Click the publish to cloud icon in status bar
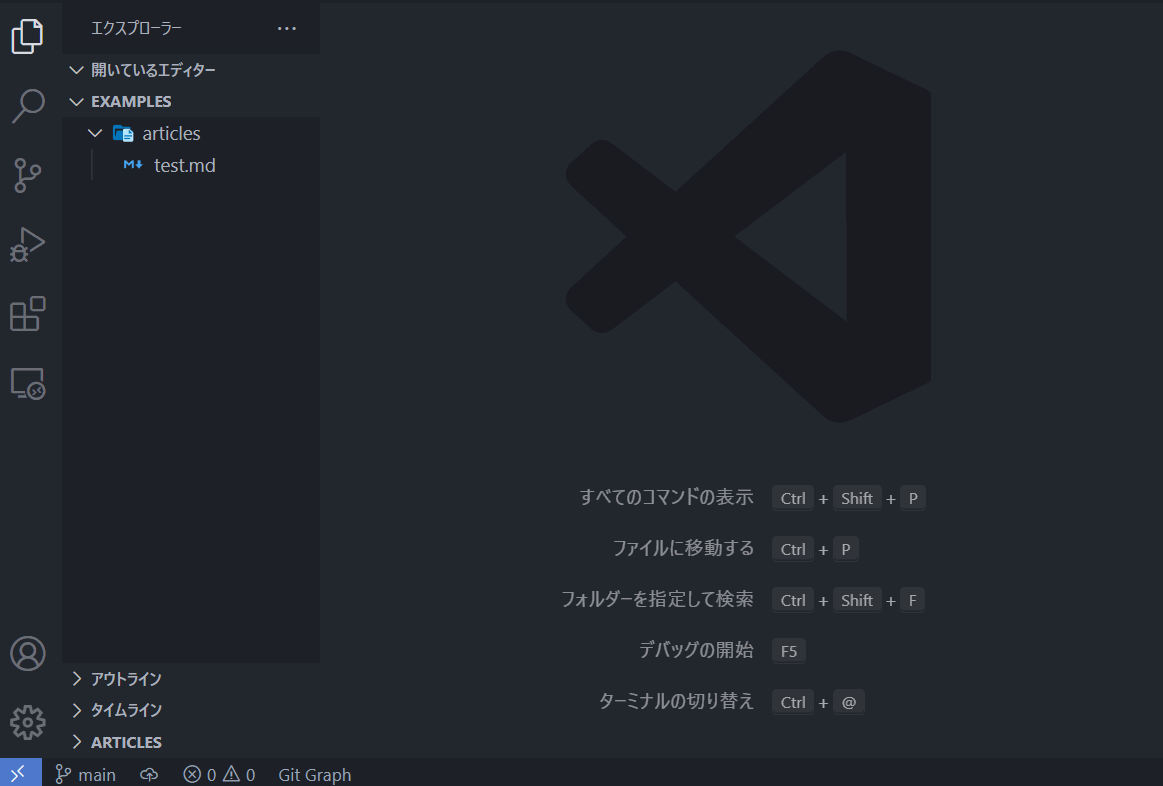The image size is (1163, 786). click(x=149, y=774)
